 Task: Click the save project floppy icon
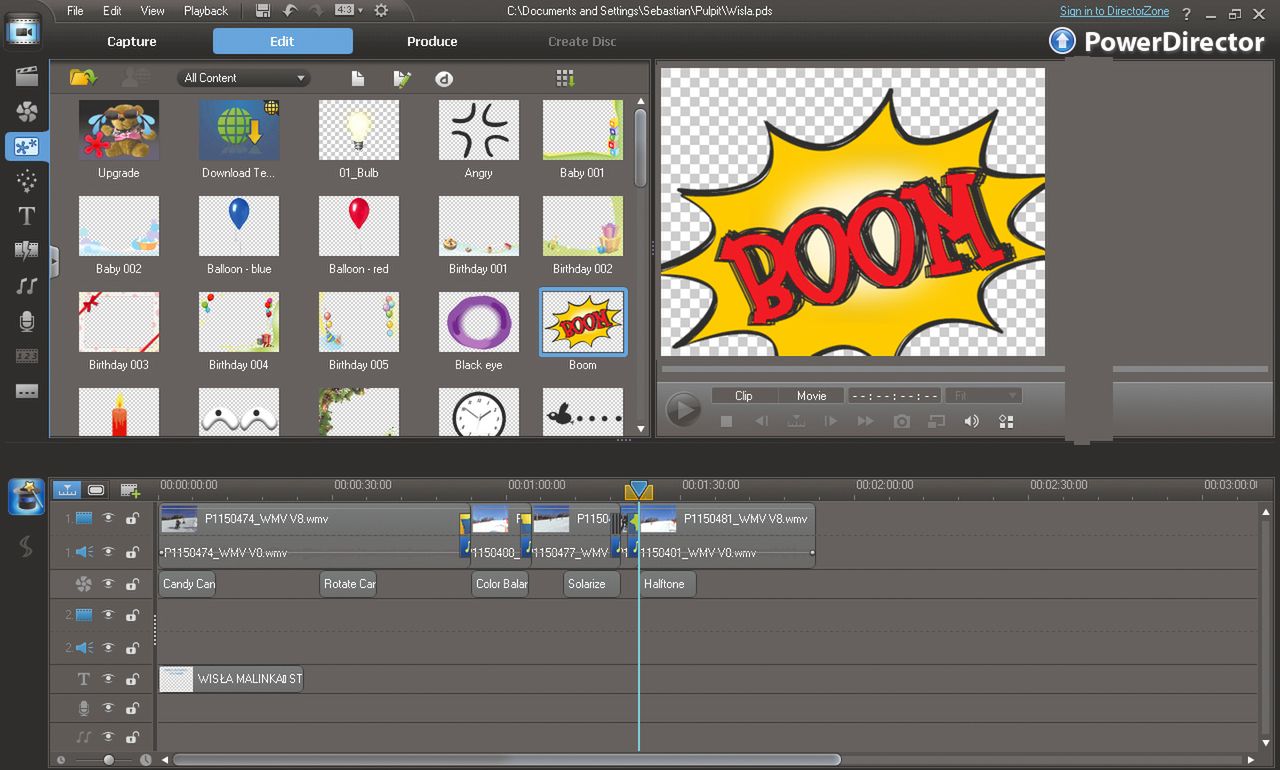[263, 11]
